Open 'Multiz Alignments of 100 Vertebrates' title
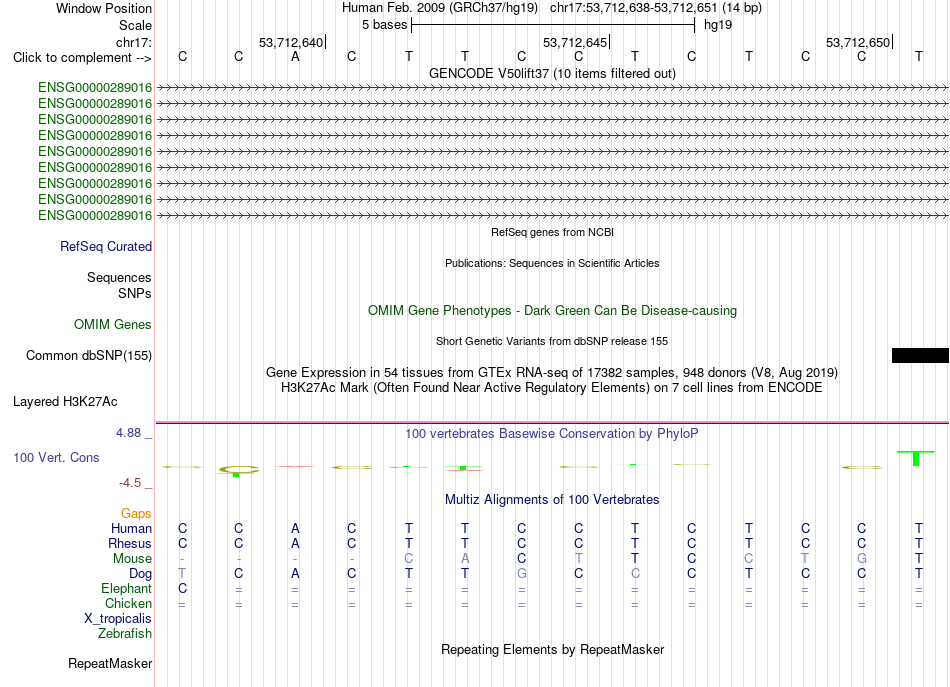 [x=552, y=499]
